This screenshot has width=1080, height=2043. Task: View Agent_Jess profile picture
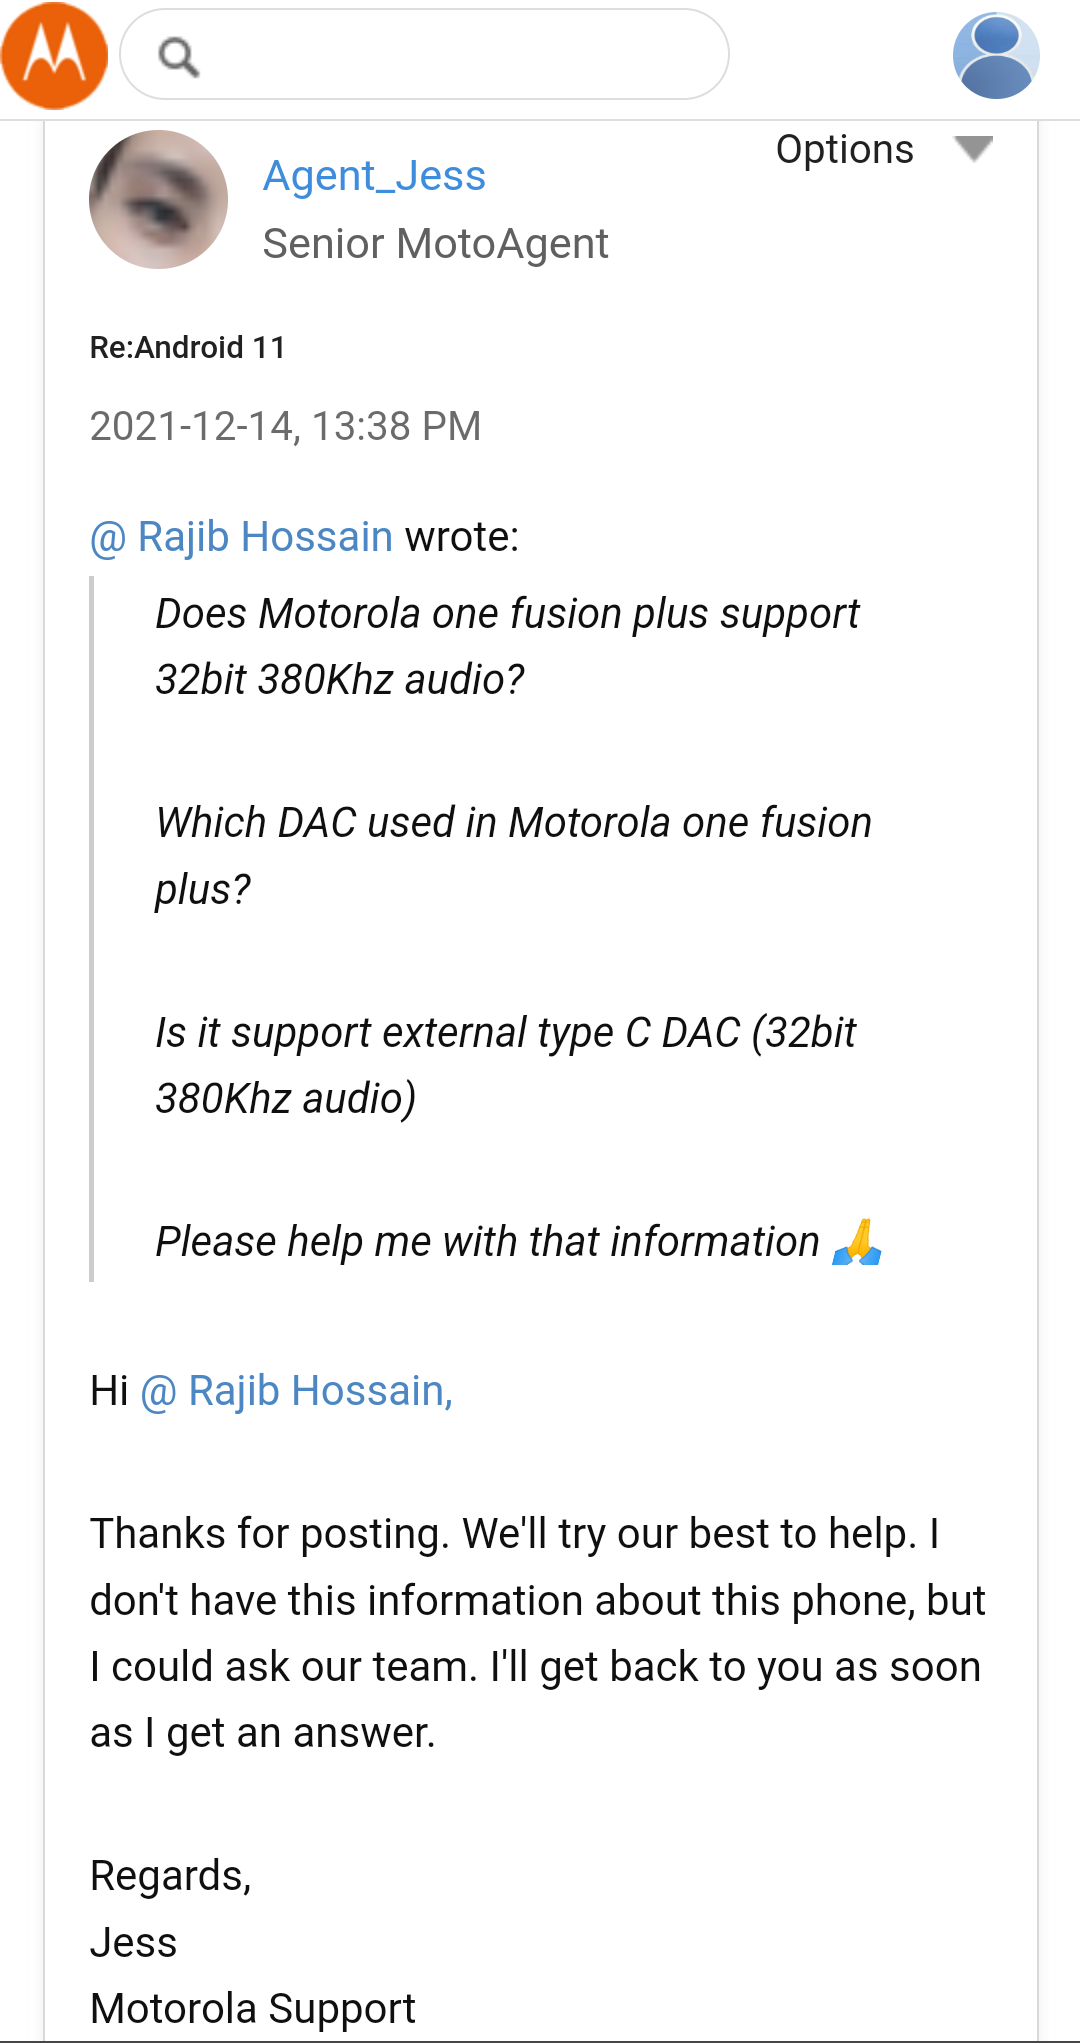point(158,199)
